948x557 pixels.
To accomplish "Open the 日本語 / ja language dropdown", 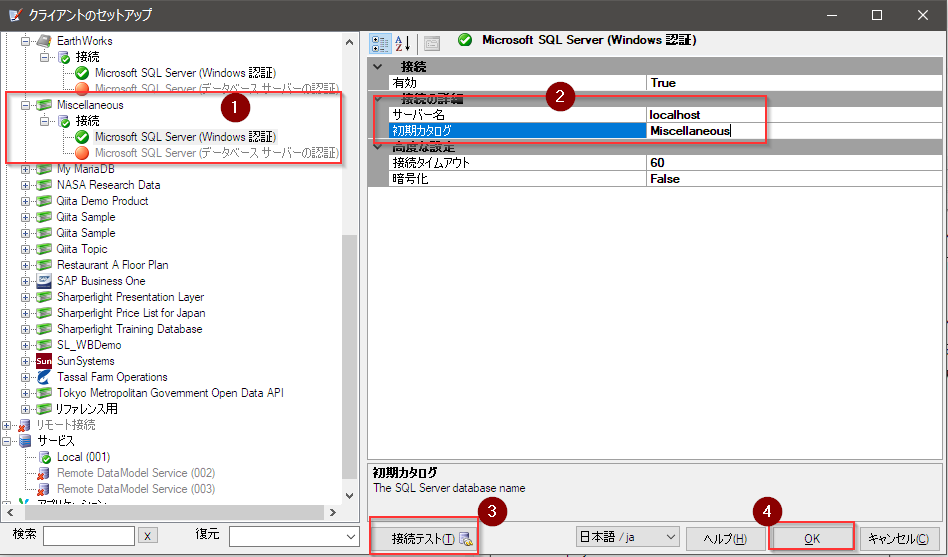I will (x=669, y=536).
